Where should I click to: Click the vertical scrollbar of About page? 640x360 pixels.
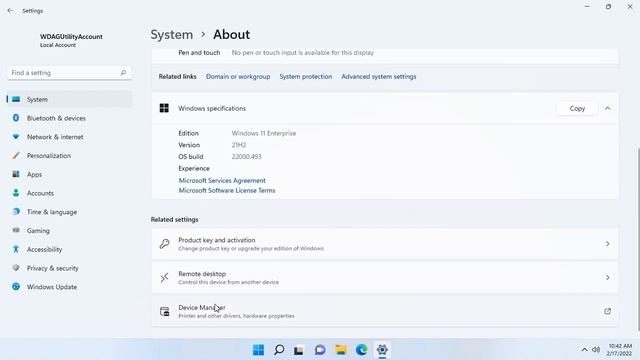pyautogui.click(x=638, y=239)
